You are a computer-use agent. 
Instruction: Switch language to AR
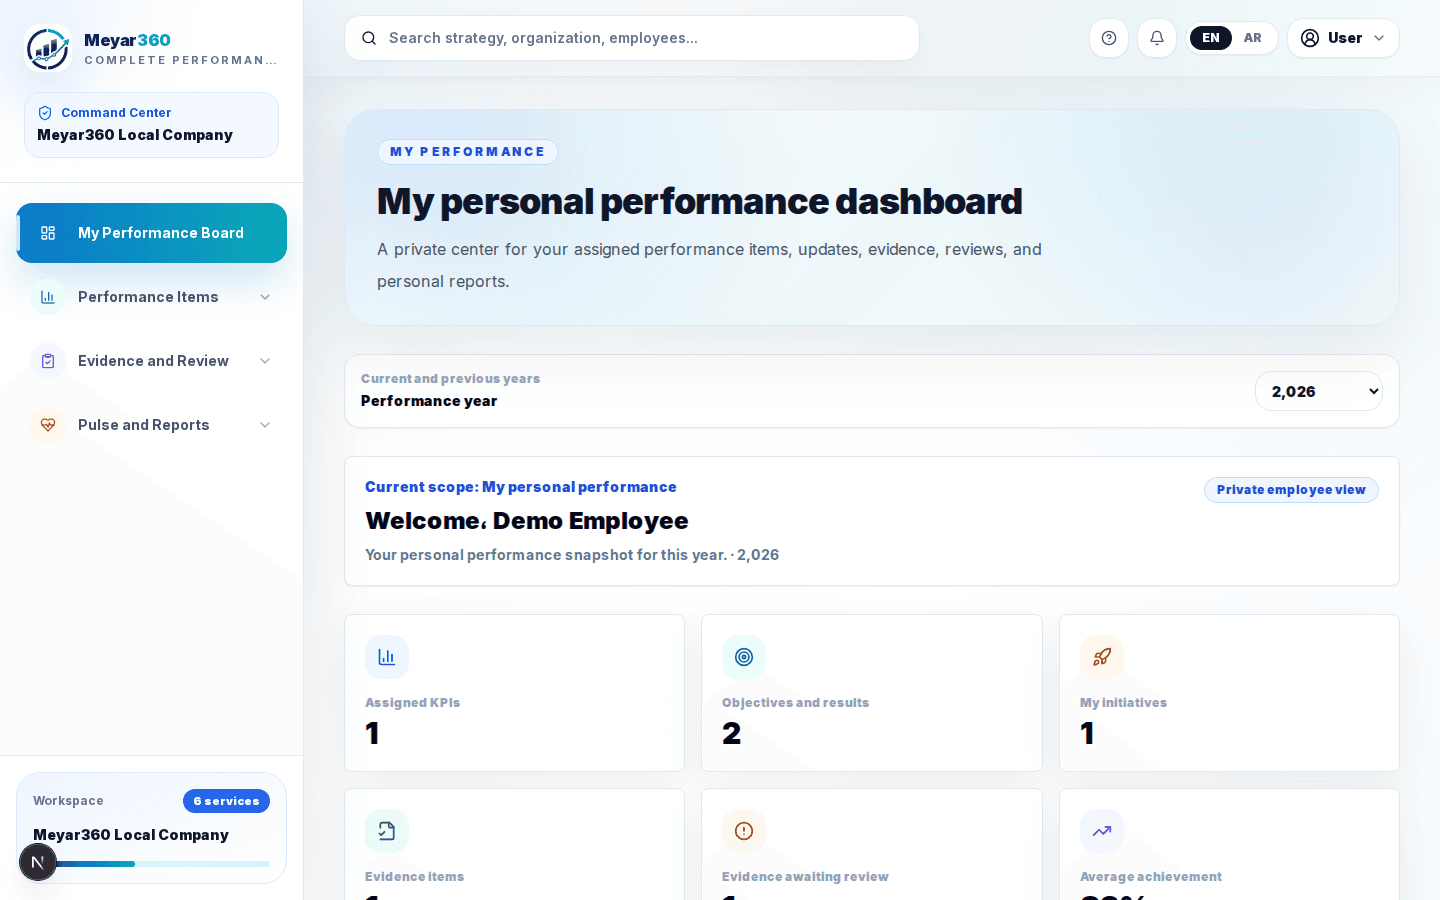click(1253, 38)
